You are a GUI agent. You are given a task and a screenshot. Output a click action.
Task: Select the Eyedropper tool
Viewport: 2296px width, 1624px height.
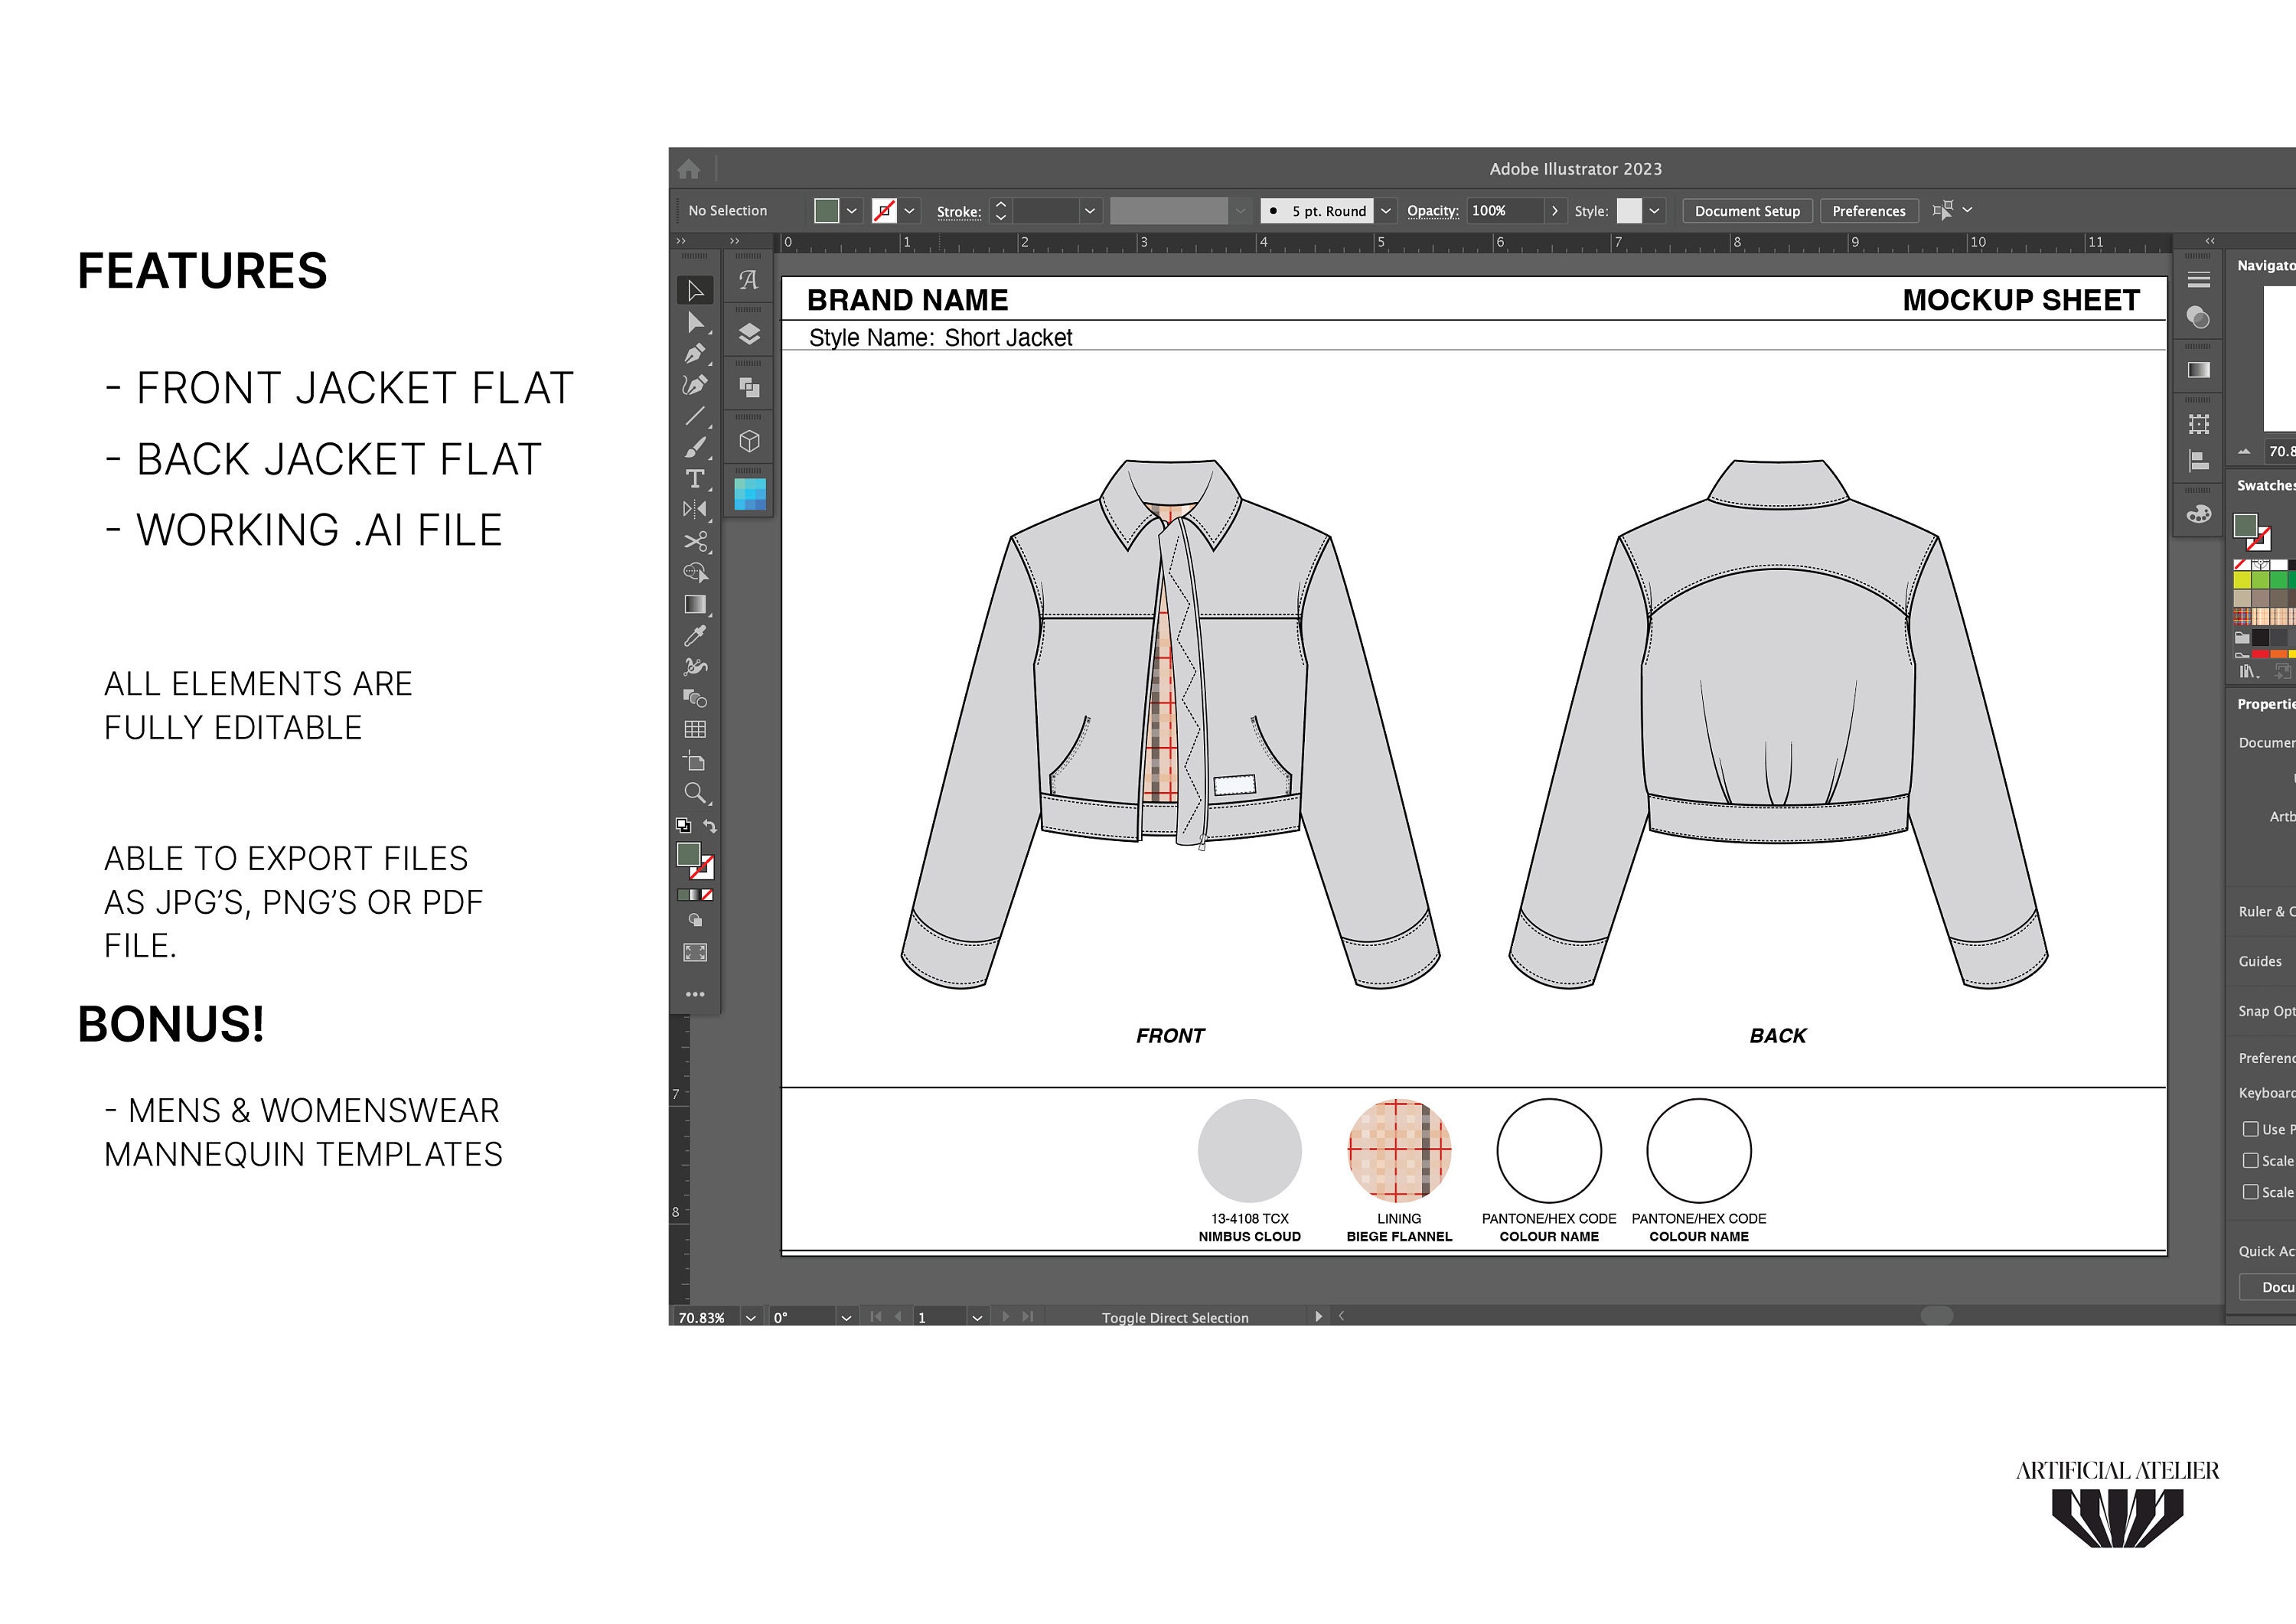pos(697,636)
